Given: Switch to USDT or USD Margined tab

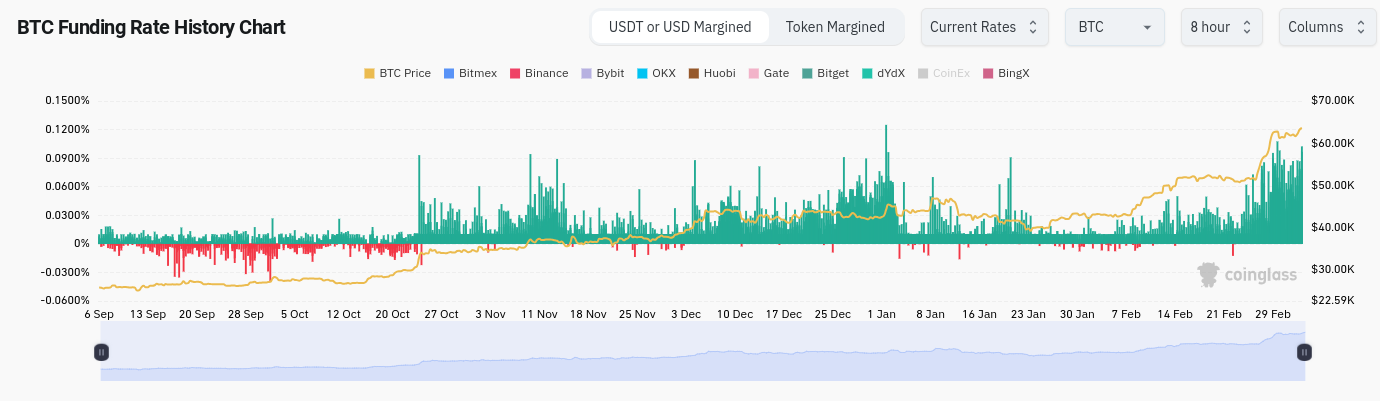Looking at the screenshot, I should [x=680, y=27].
